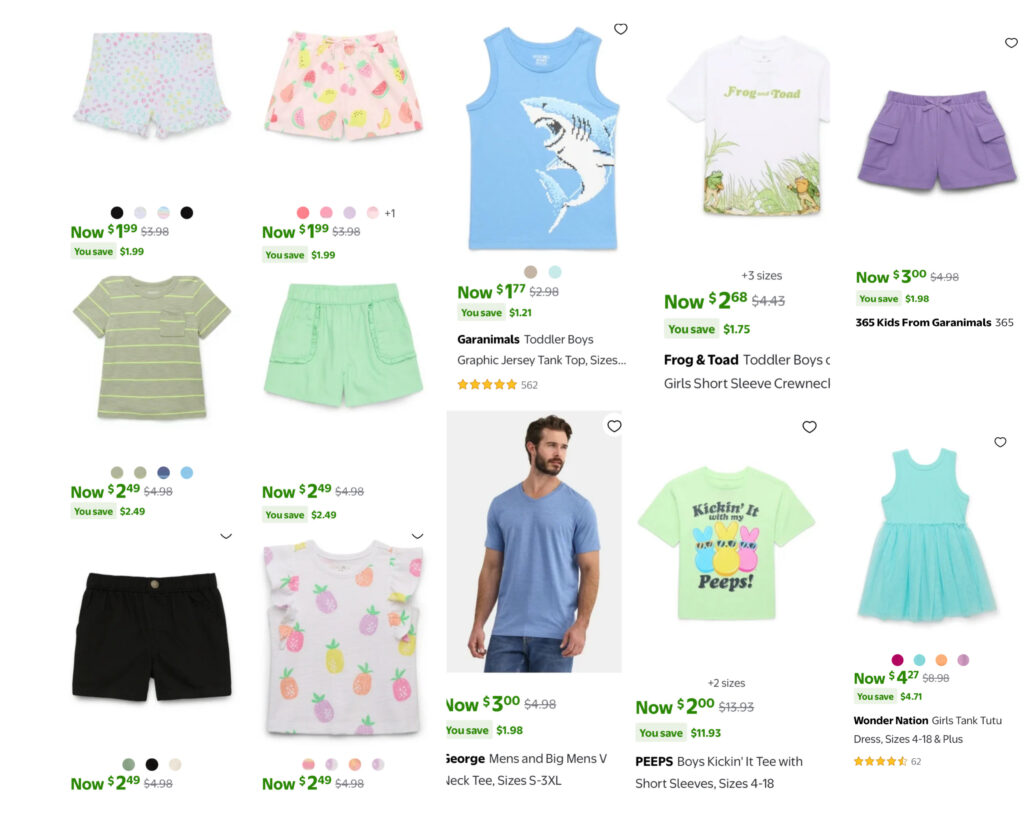
Task: Open Wonder Nation Girls Tank Tutu Dress link
Action: [x=927, y=729]
